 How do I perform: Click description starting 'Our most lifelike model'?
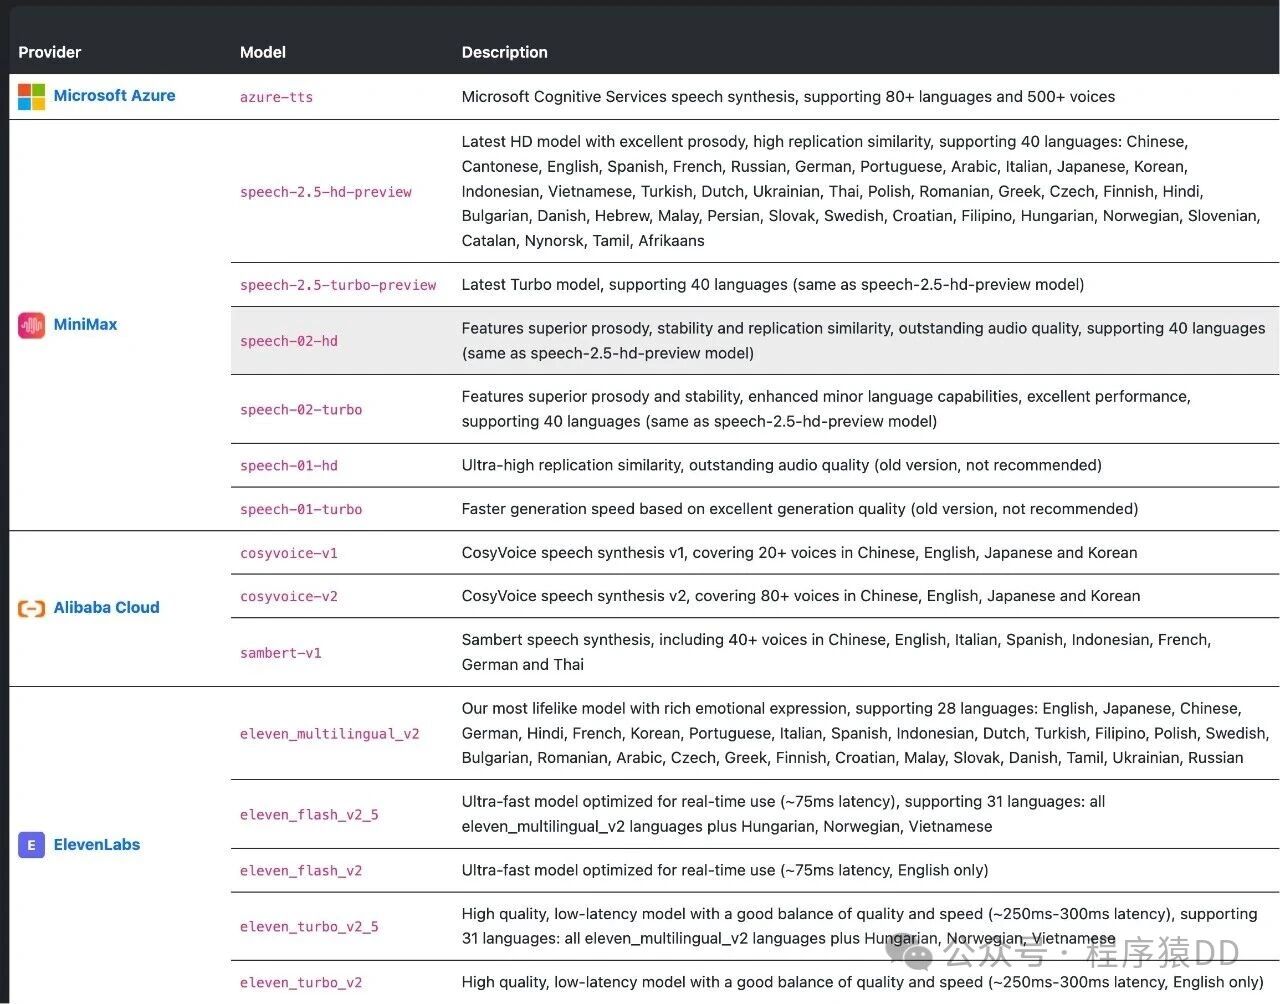click(x=865, y=733)
